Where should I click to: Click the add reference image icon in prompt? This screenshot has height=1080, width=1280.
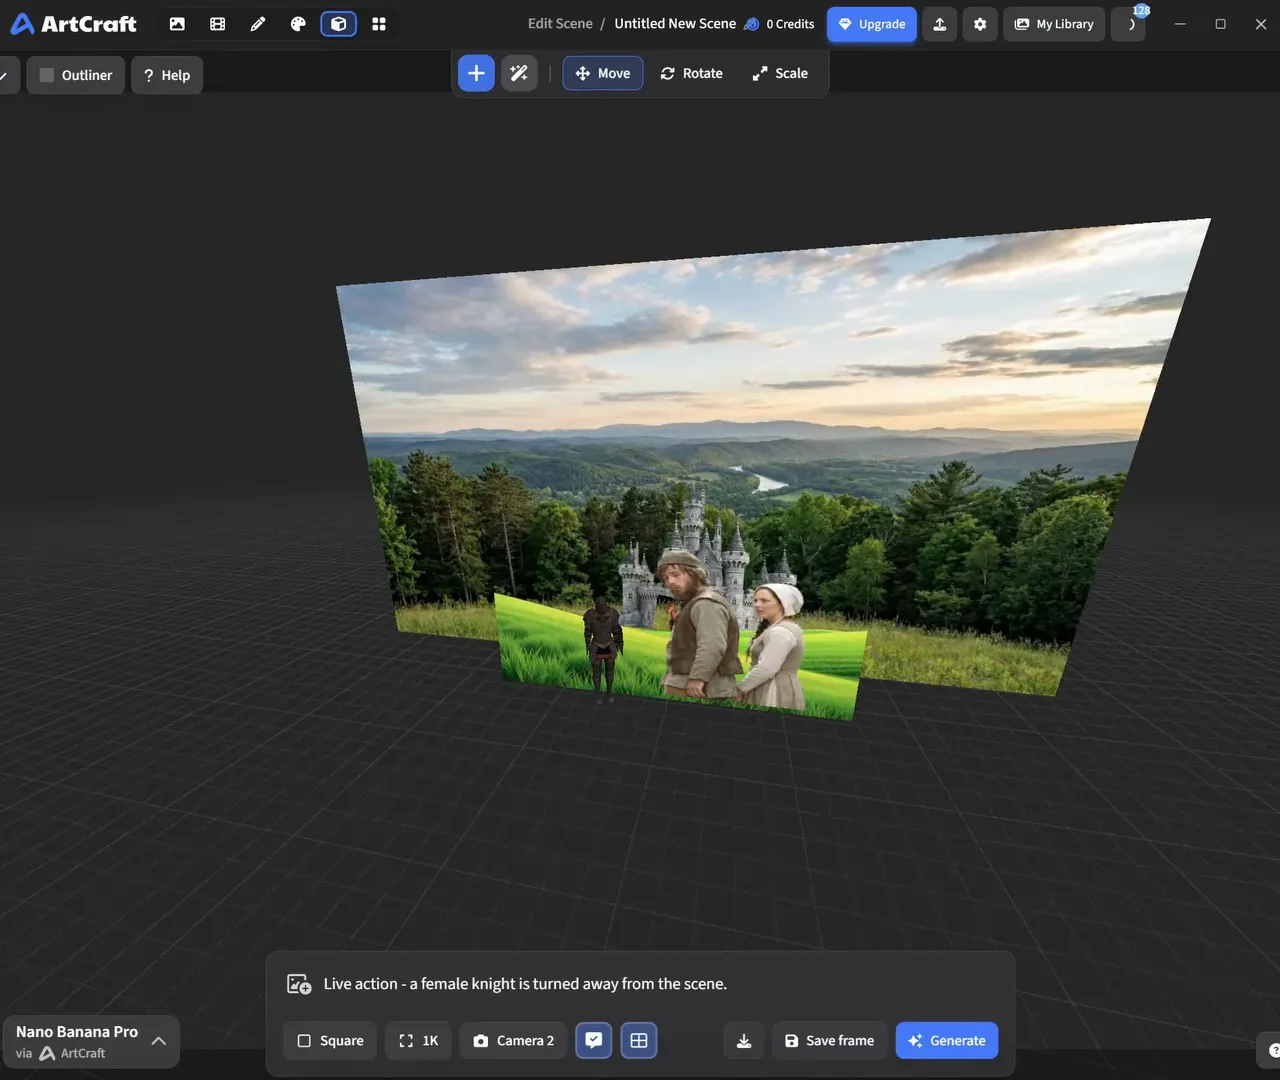tap(299, 984)
